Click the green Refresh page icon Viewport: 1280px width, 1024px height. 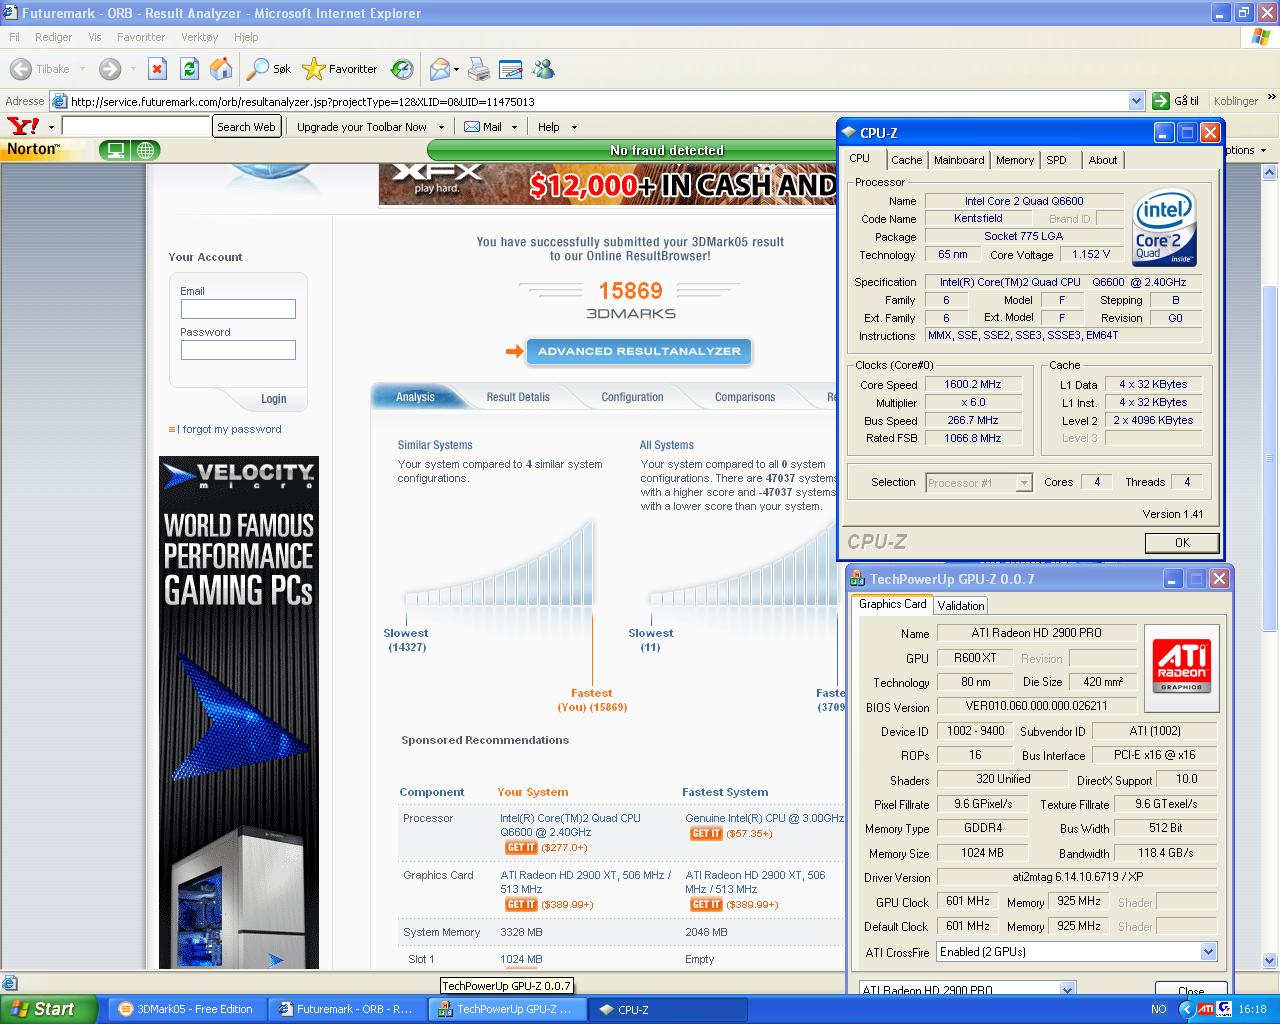[189, 69]
